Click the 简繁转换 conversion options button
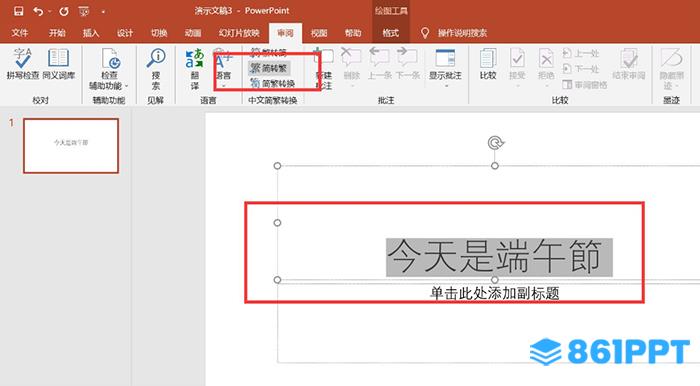This screenshot has width=700, height=386. [x=273, y=83]
